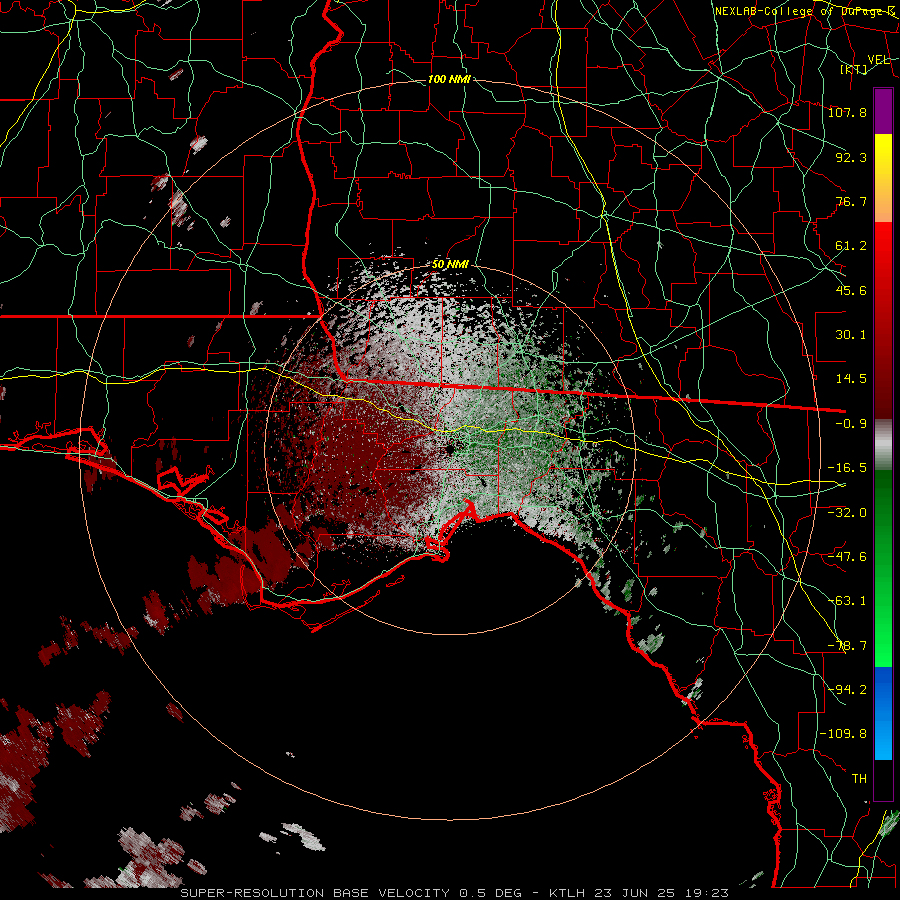Click the purple segment of the color bar
This screenshot has height=900, width=900.
(x=883, y=112)
